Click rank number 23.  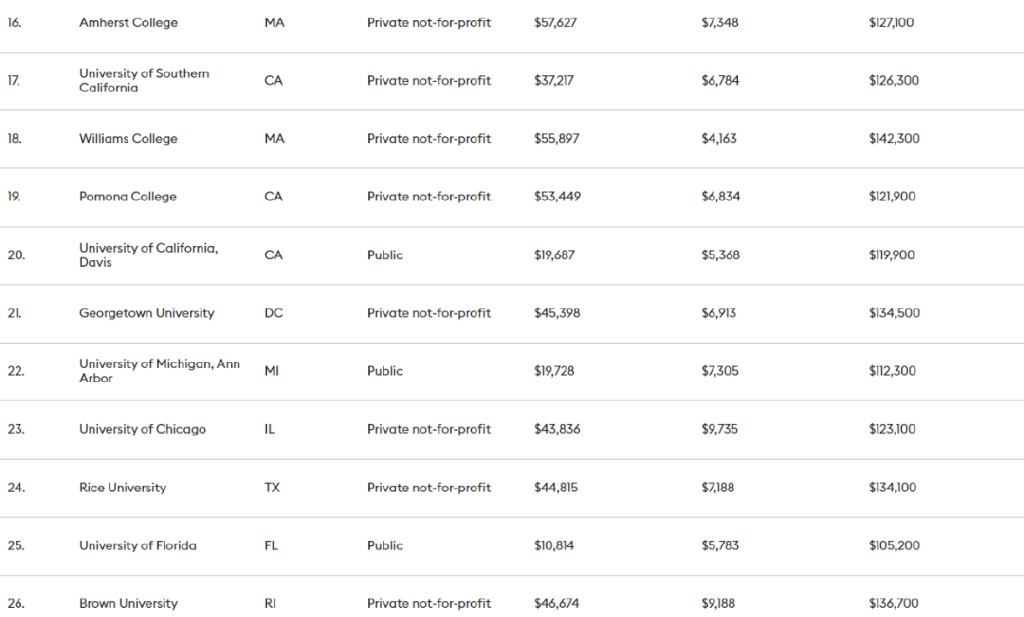15,429
